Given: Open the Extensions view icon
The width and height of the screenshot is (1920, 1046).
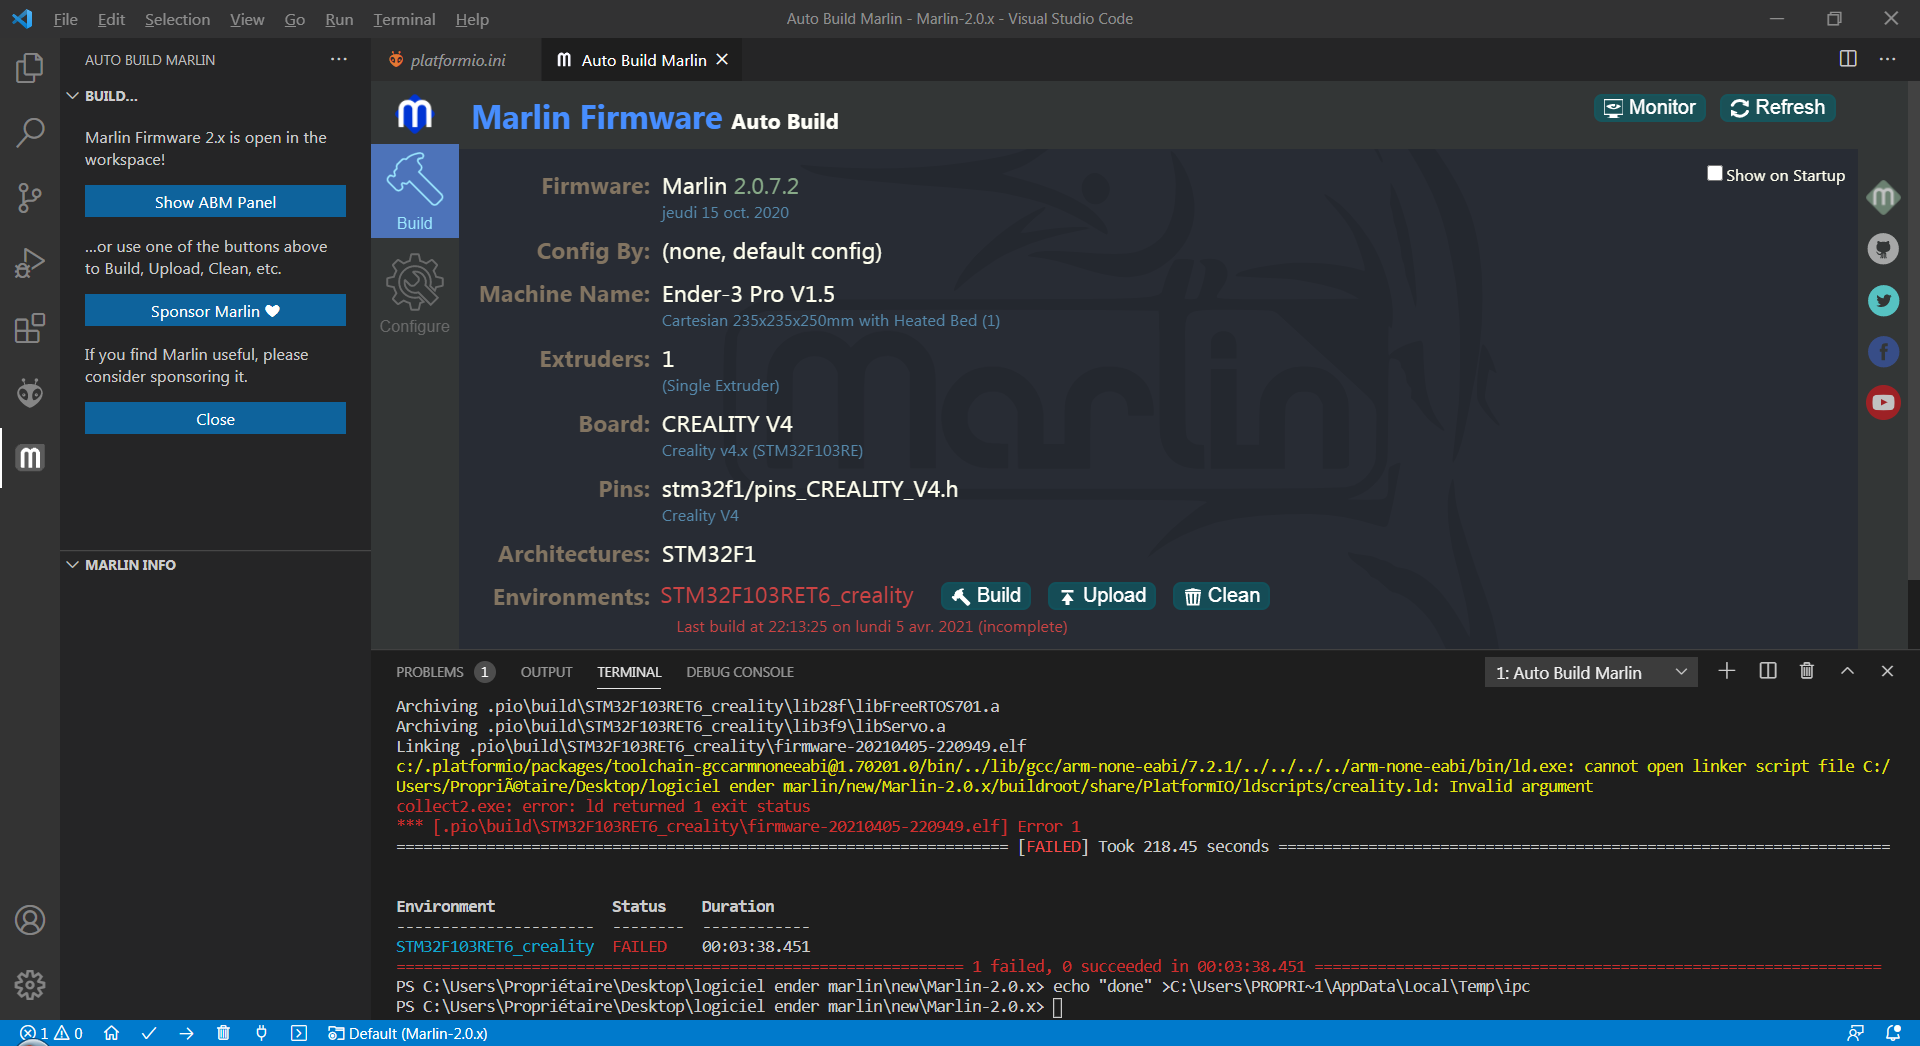Looking at the screenshot, I should 30,328.
